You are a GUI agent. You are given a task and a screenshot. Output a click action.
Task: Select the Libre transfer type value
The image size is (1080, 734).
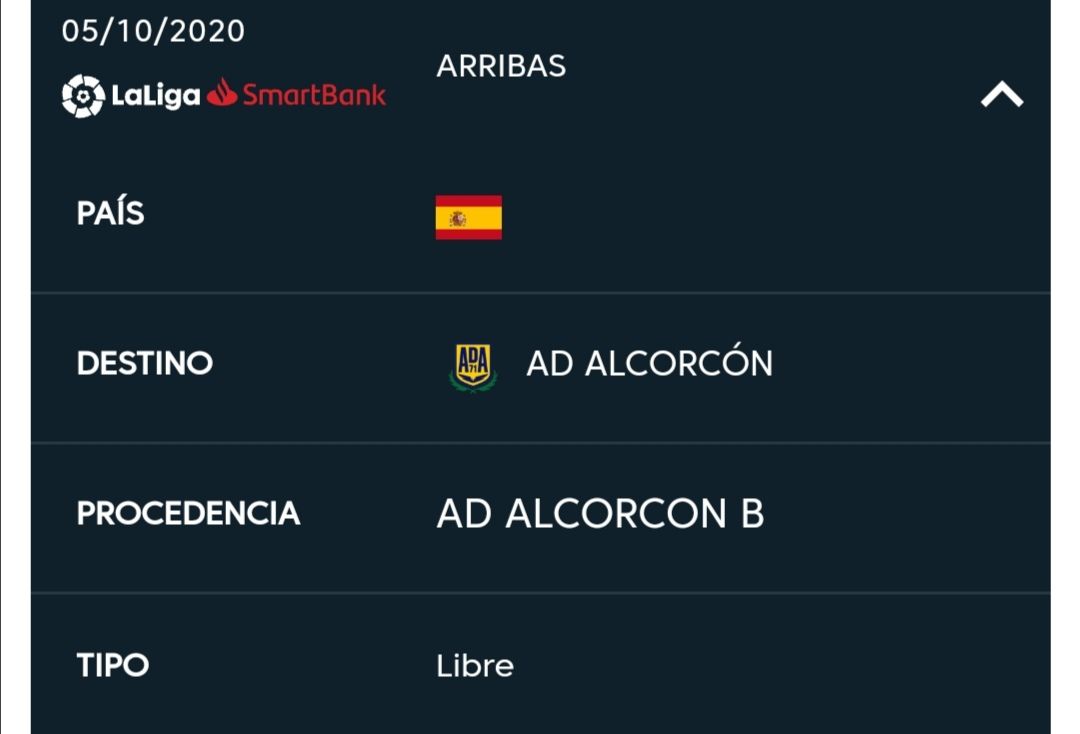point(475,665)
